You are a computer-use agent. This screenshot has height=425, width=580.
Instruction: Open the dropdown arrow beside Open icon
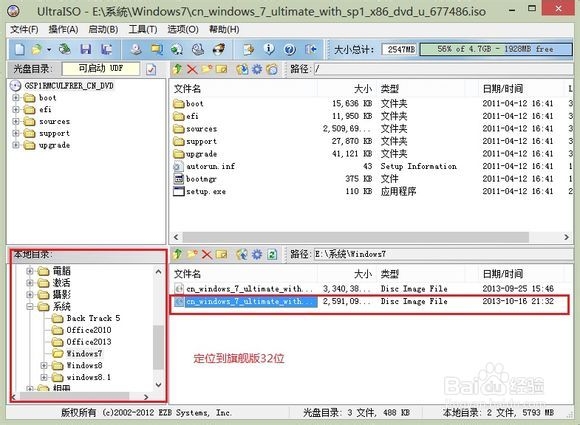[x=49, y=49]
